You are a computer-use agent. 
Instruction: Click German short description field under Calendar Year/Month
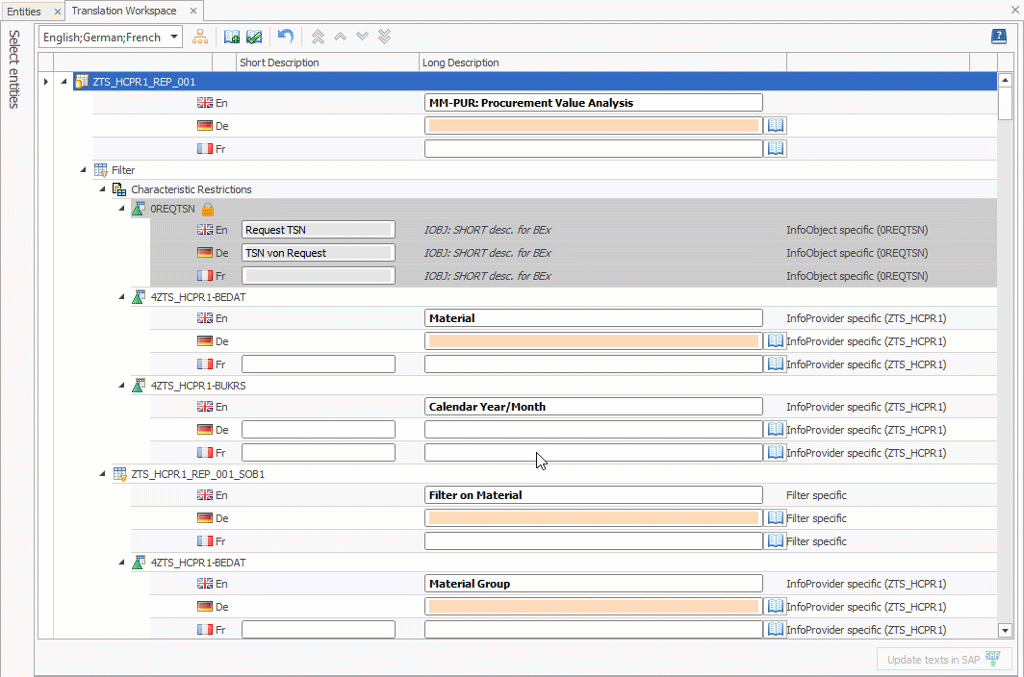pos(318,430)
